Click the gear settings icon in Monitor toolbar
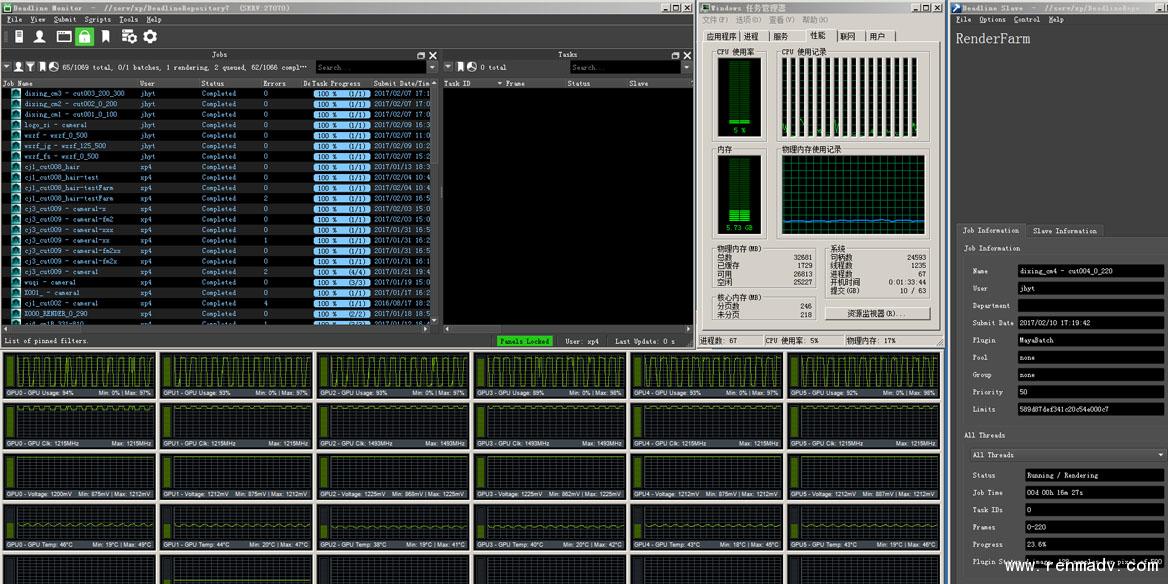The image size is (1168, 584). coord(150,36)
